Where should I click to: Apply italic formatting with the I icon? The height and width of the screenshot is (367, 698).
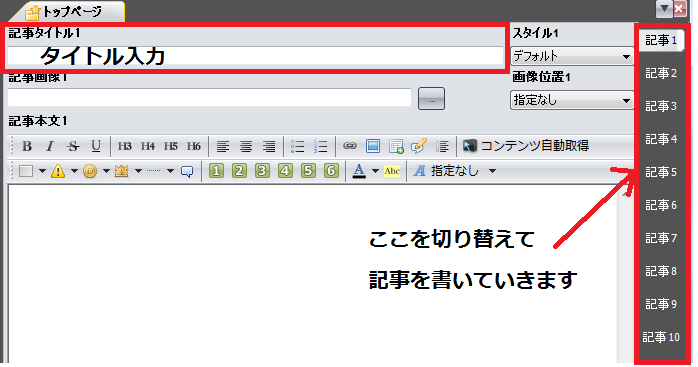click(50, 146)
